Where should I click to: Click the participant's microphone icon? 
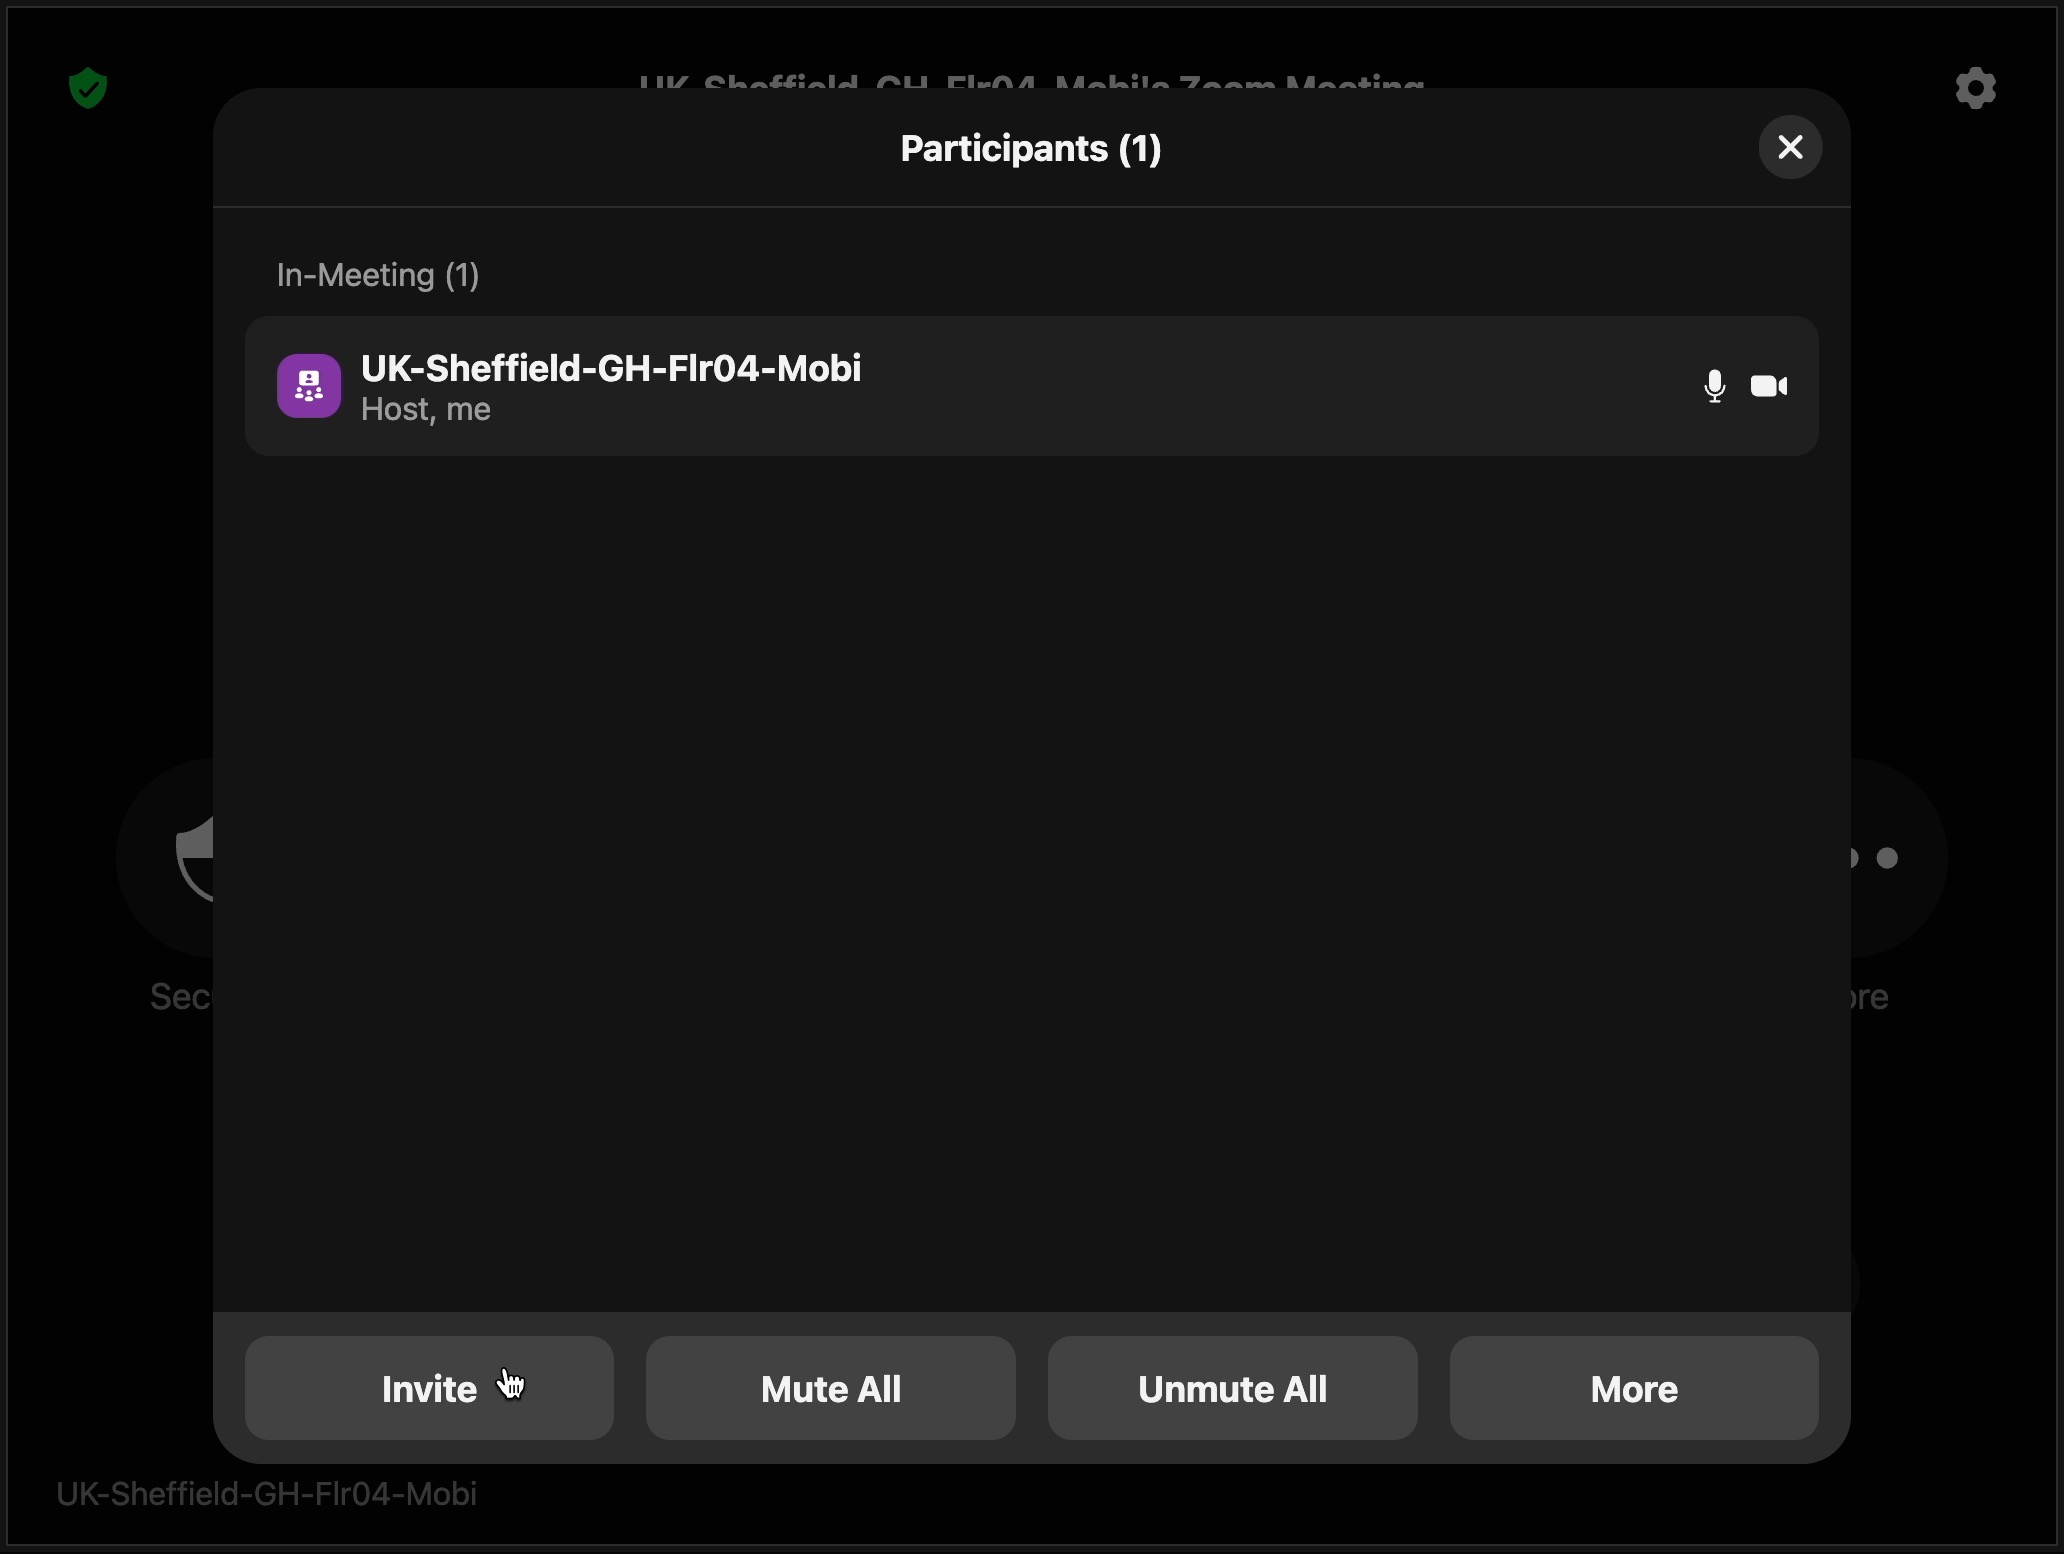1714,386
